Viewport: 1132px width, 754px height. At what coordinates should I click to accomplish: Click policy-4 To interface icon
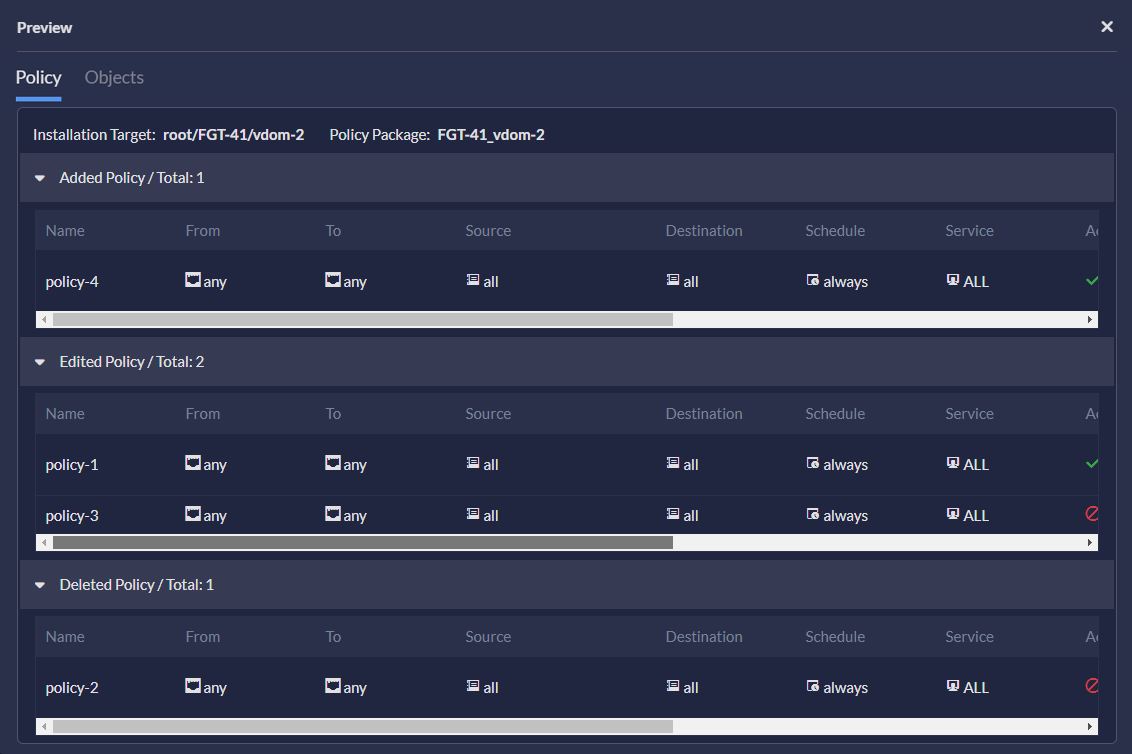(x=333, y=280)
